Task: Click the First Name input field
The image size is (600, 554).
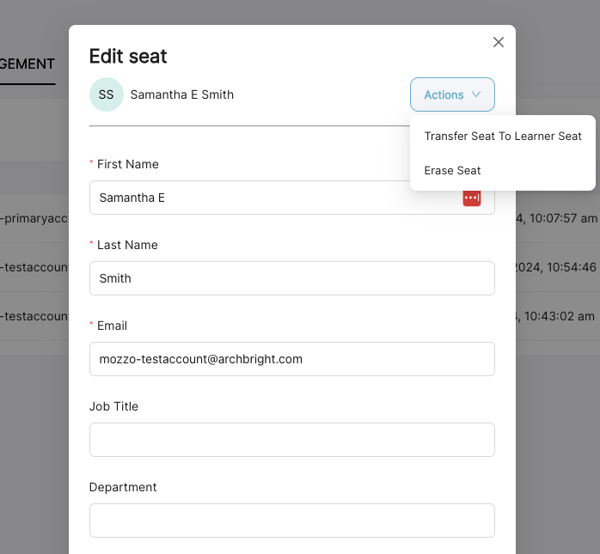Action: coord(292,198)
